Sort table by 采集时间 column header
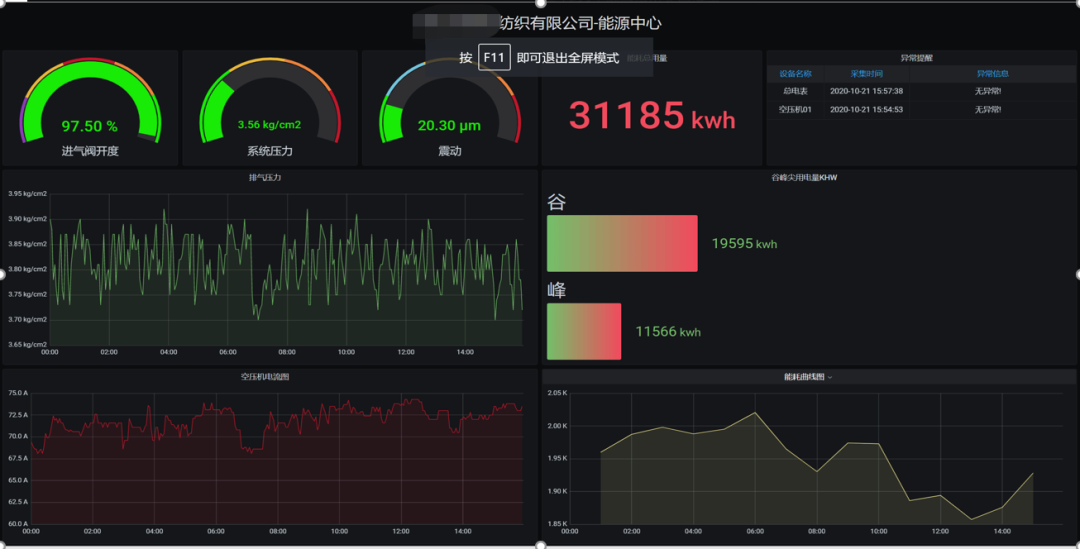Viewport: 1080px width, 549px height. coord(866,74)
